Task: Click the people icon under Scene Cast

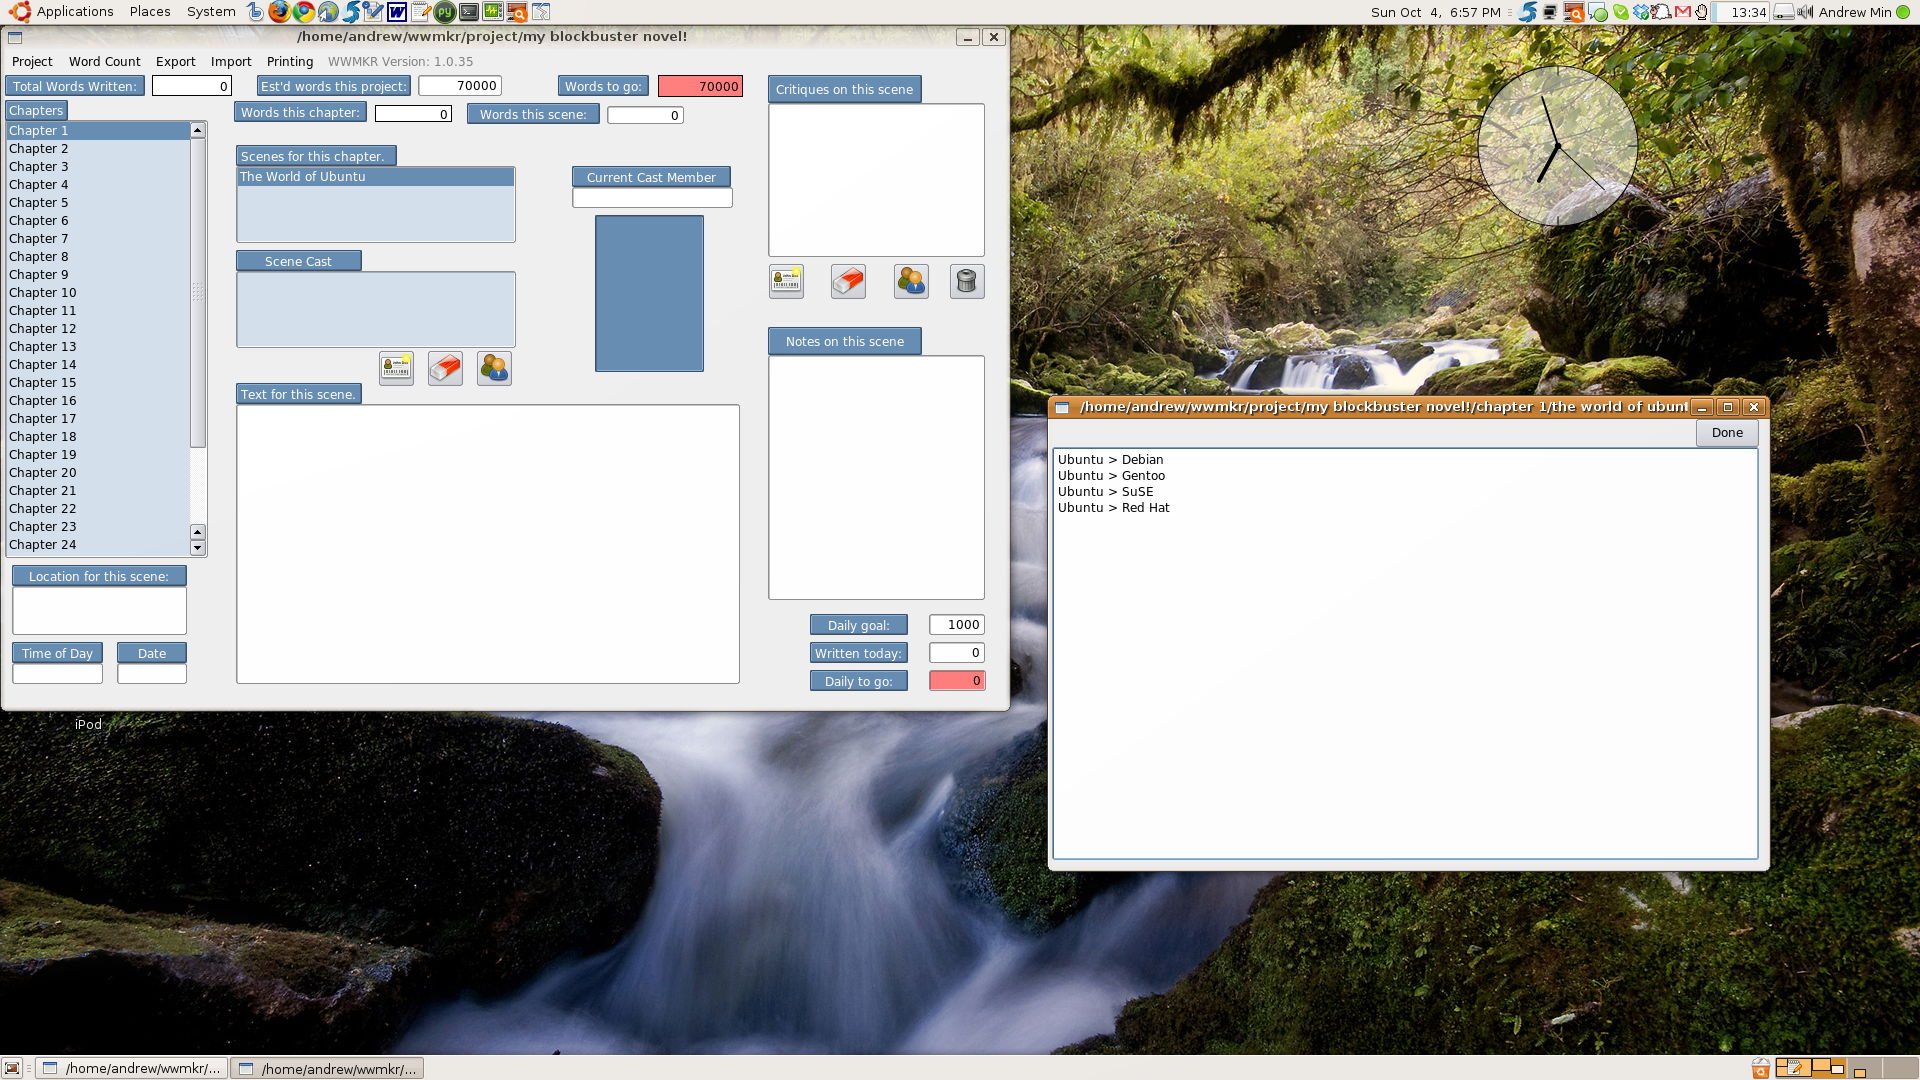Action: (494, 368)
